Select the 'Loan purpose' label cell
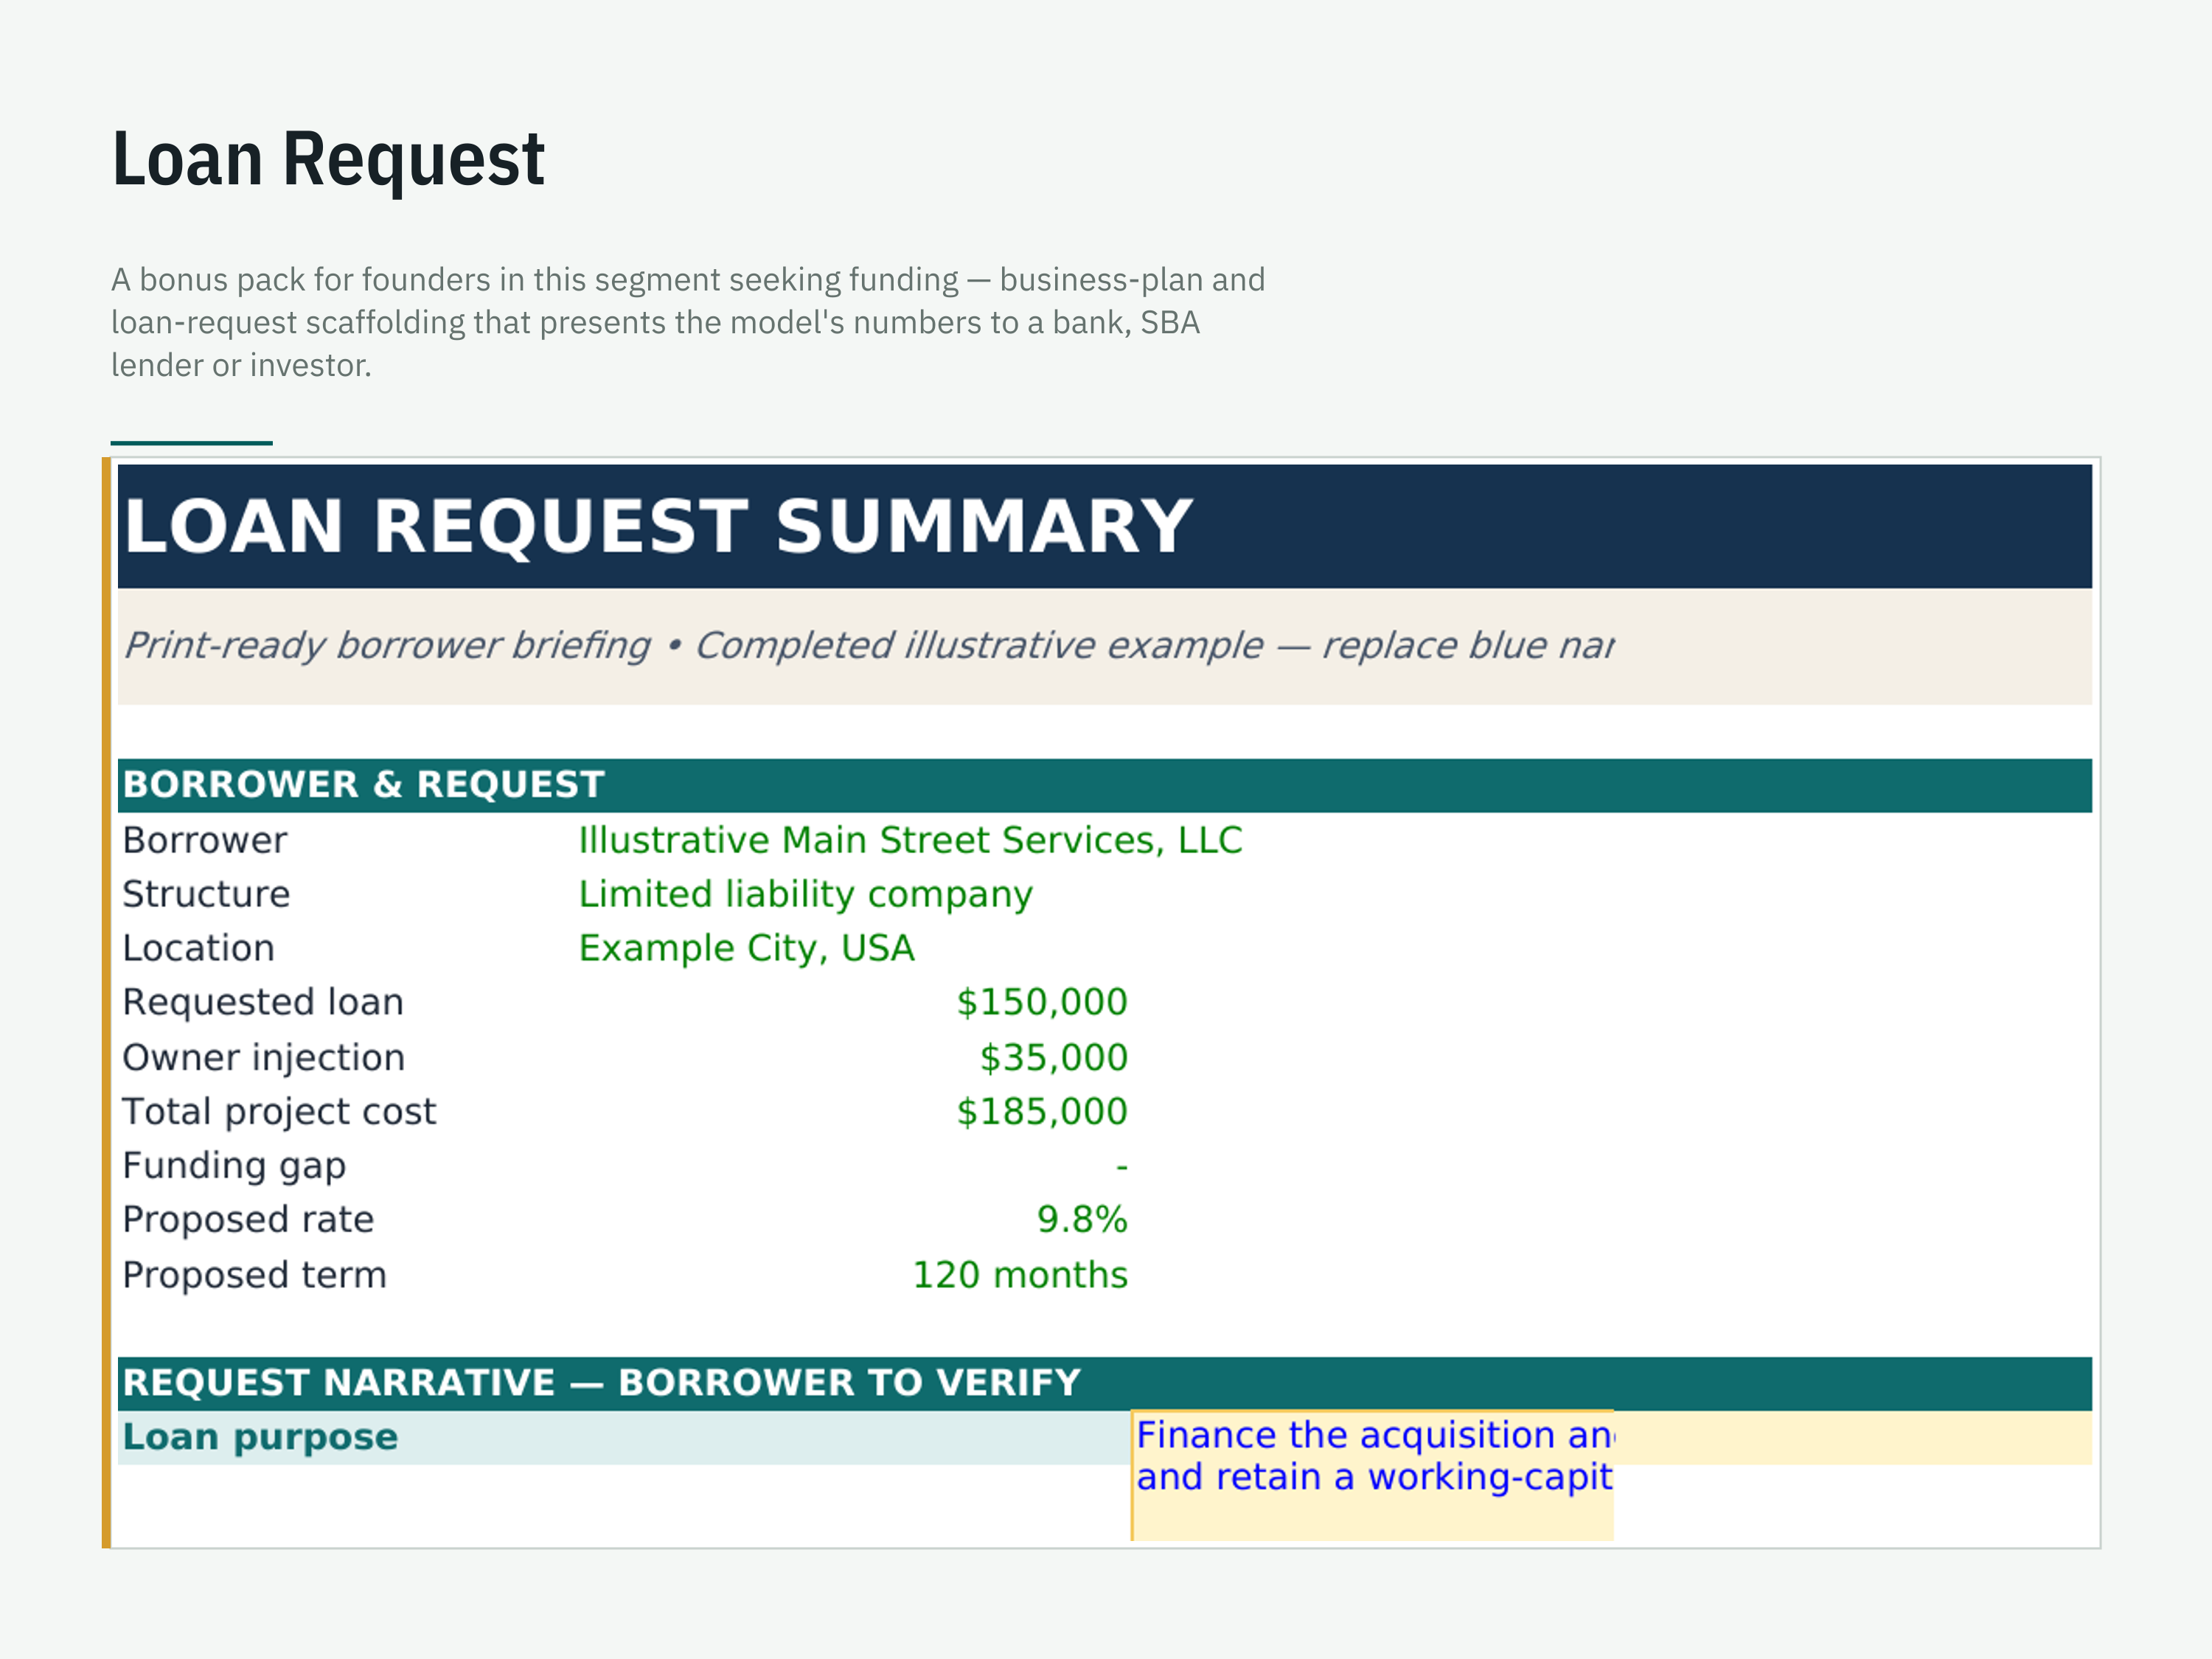2212x1659 pixels. point(624,1438)
